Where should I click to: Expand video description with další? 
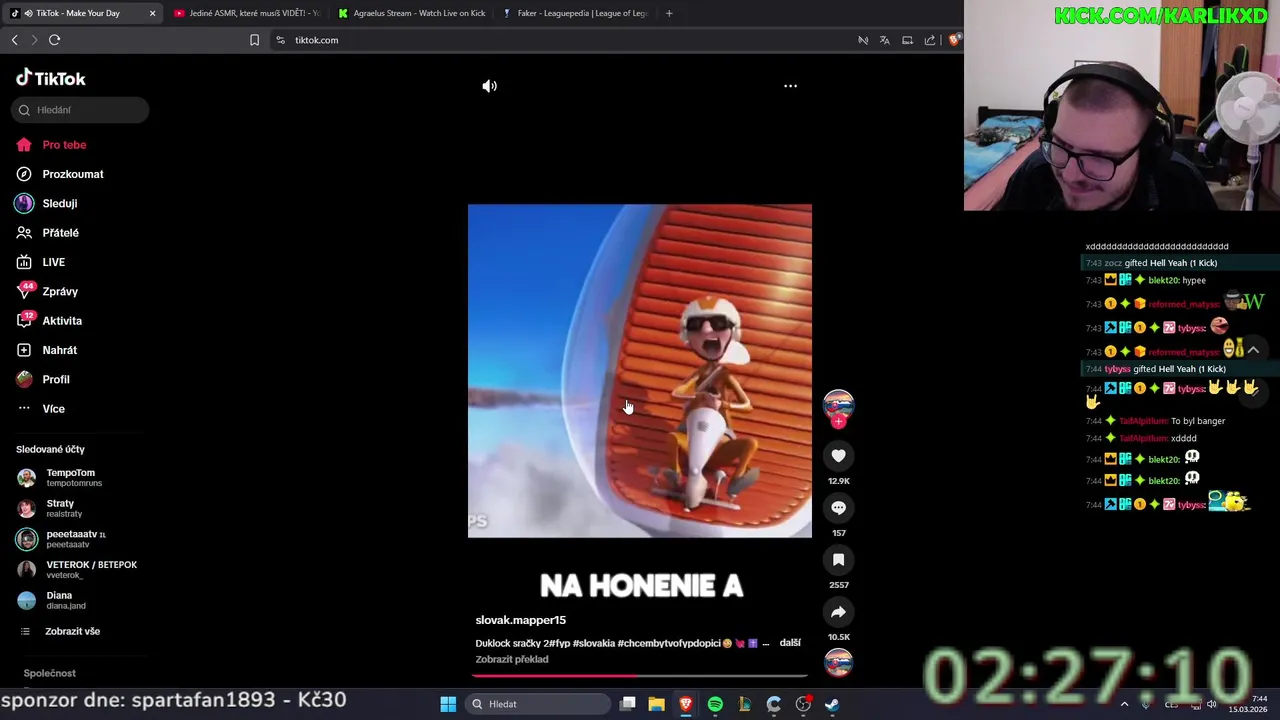(x=790, y=643)
